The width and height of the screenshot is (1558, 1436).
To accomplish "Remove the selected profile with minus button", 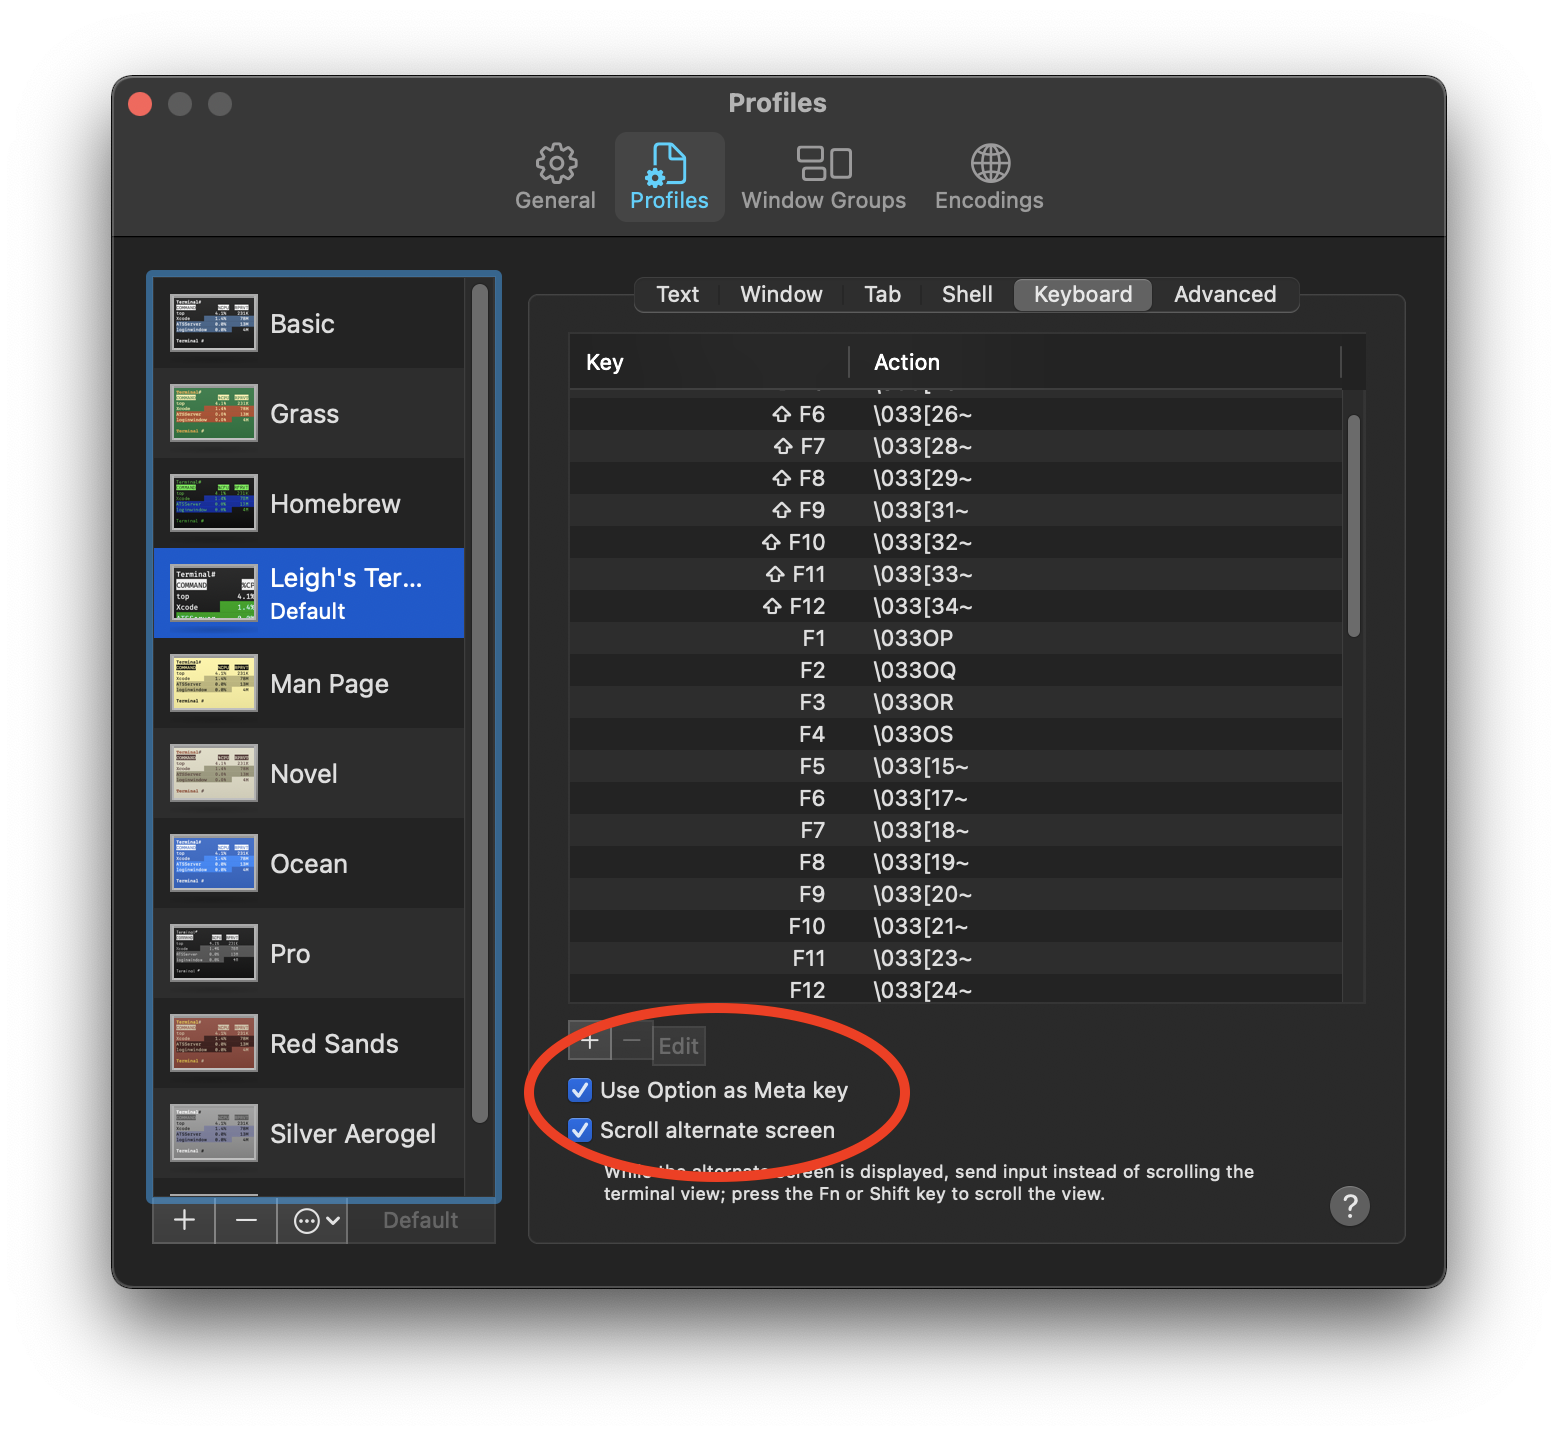I will pyautogui.click(x=246, y=1220).
